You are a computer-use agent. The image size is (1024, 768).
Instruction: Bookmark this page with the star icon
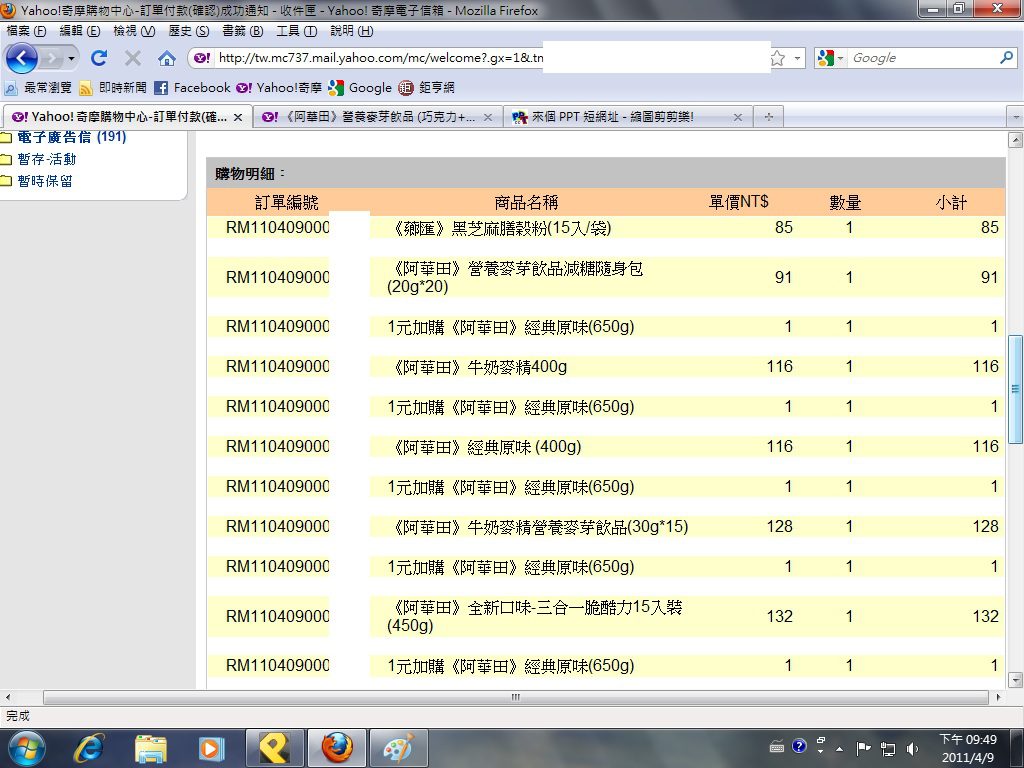point(778,58)
